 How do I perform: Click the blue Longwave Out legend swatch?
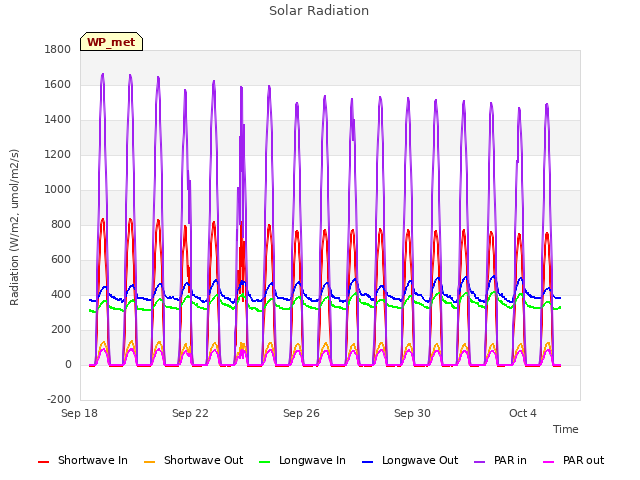pos(367,462)
